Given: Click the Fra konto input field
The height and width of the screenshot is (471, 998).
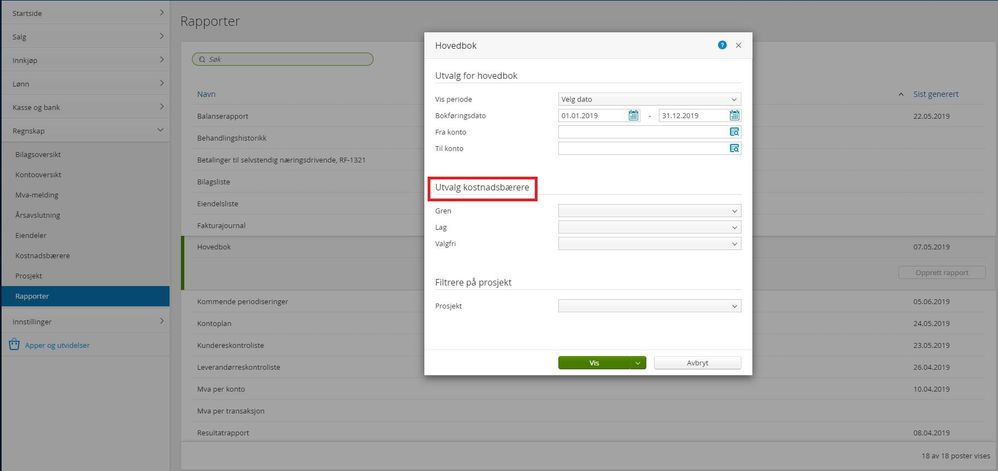Looking at the screenshot, I should click(643, 132).
